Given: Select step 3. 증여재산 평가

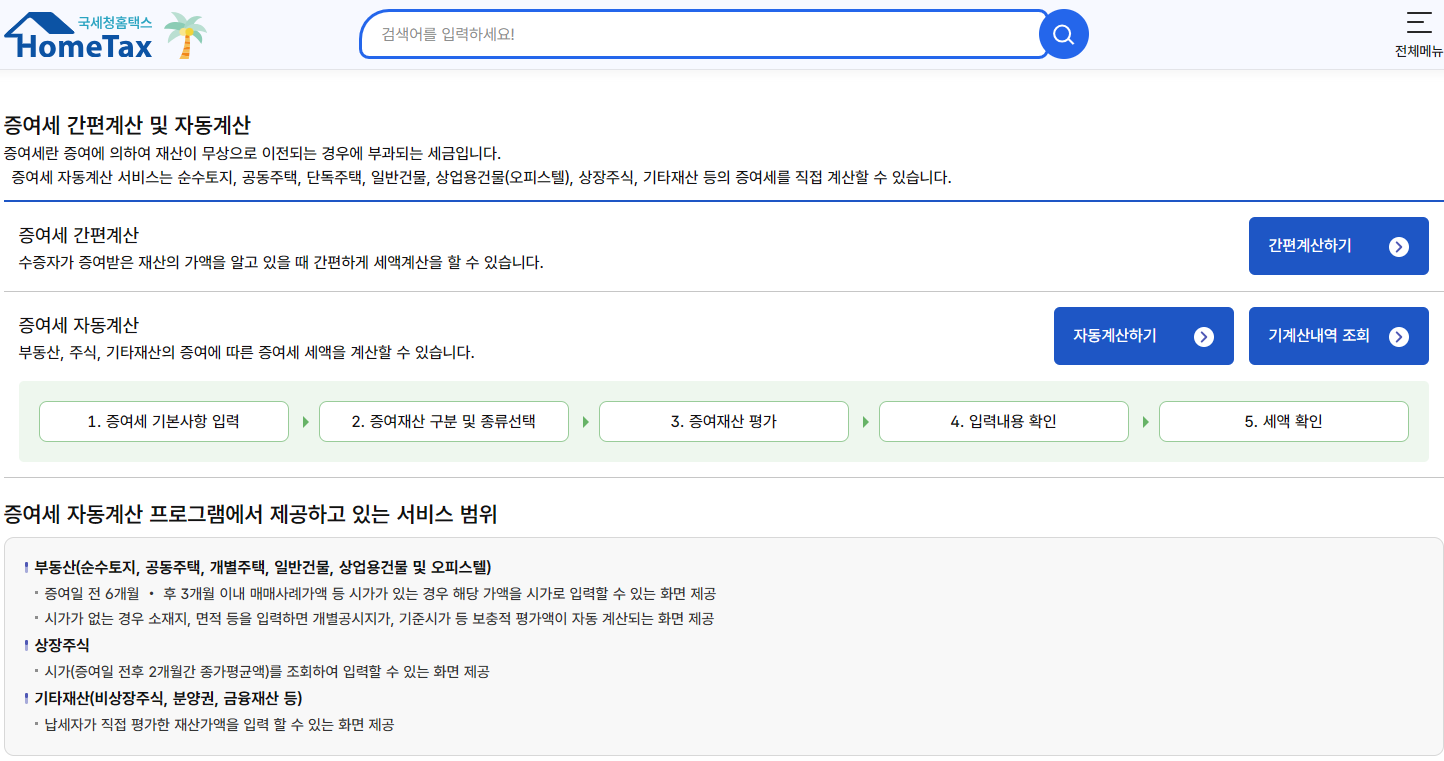Looking at the screenshot, I should 723,422.
